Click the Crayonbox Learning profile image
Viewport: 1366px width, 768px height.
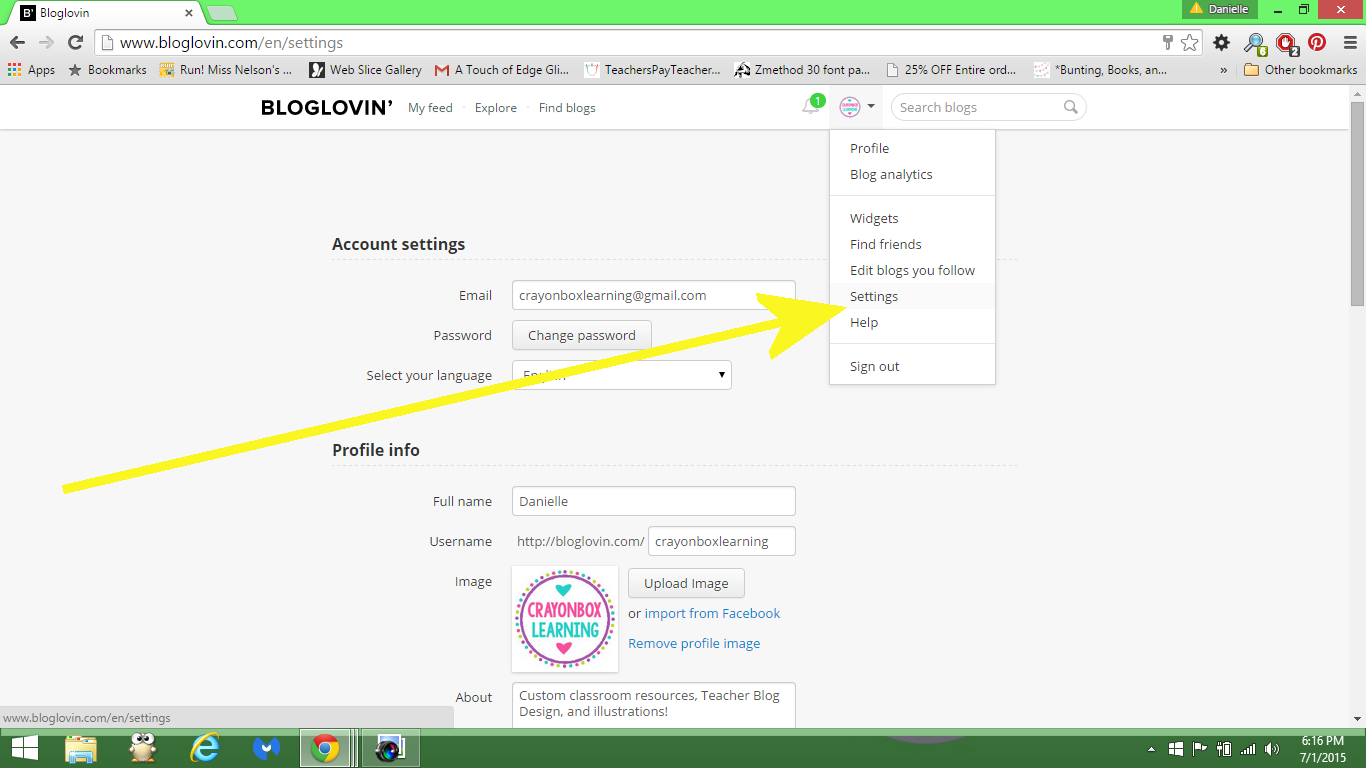565,619
